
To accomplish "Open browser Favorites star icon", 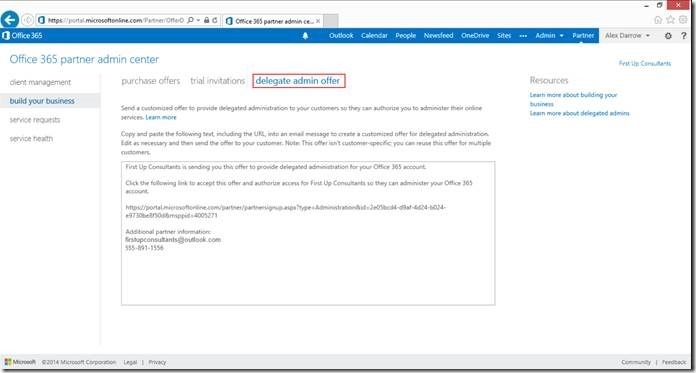I will tap(670, 20).
